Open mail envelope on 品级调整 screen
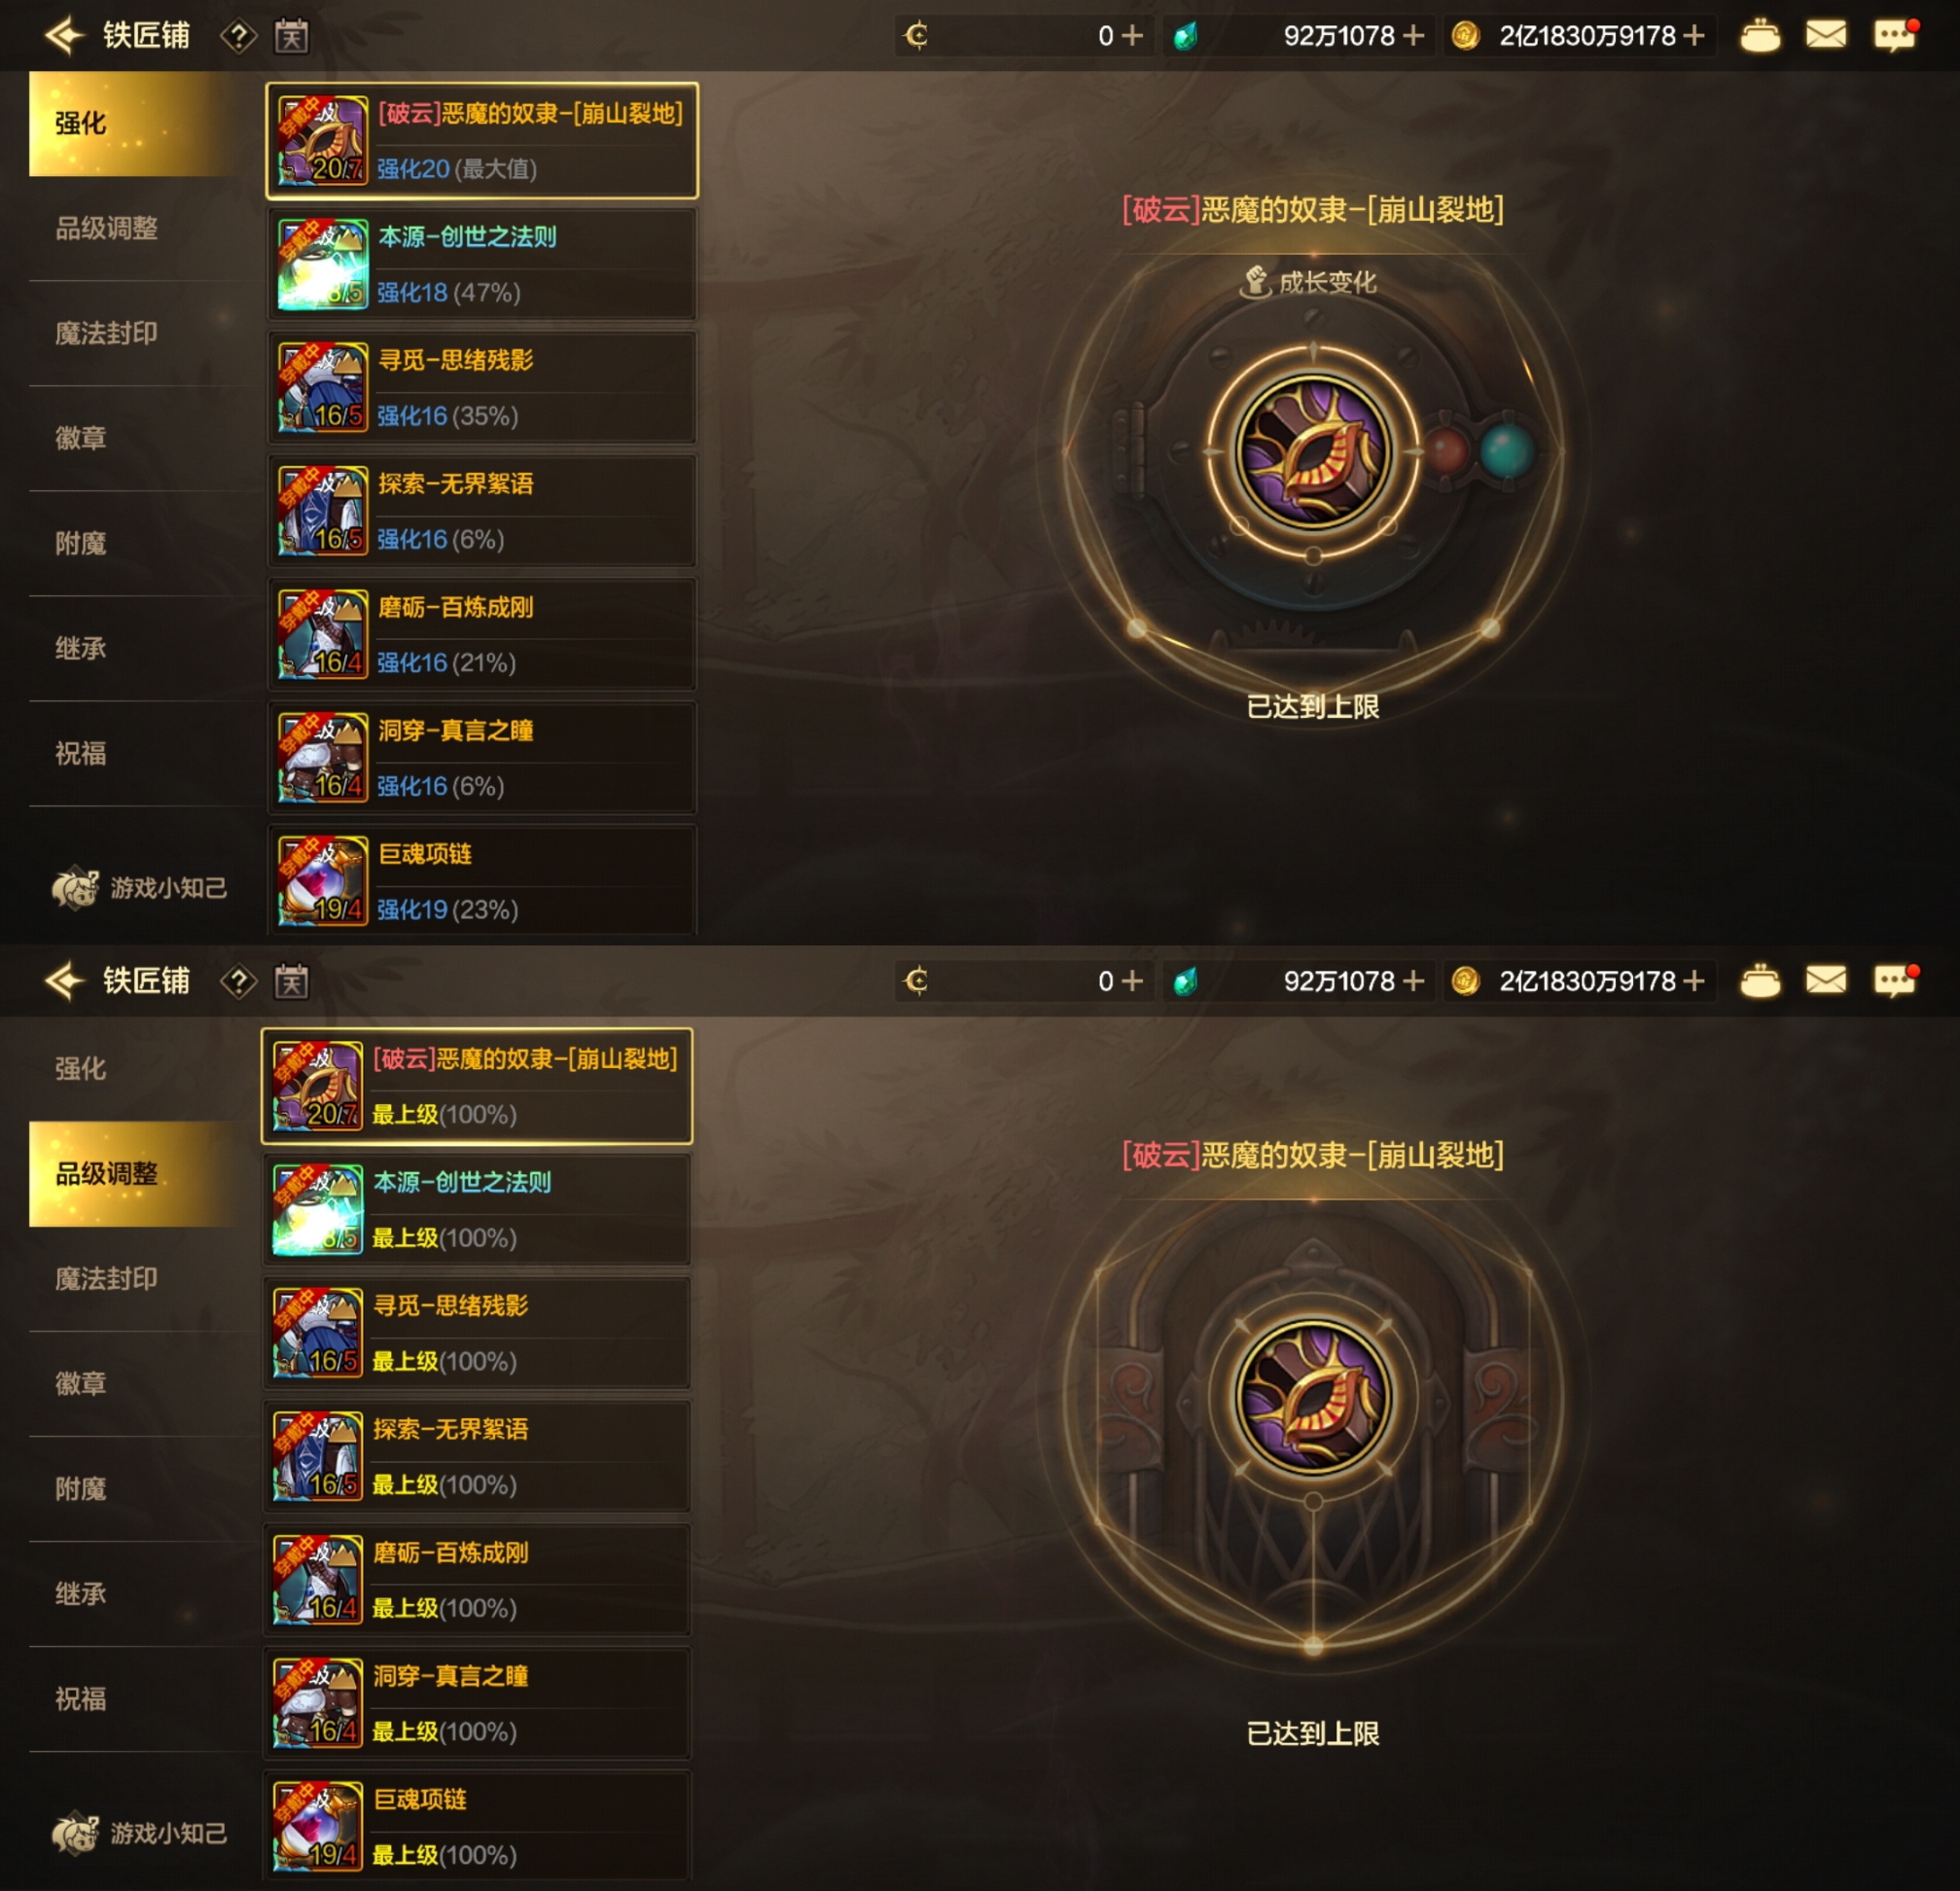The width and height of the screenshot is (1960, 1891). coord(1826,981)
